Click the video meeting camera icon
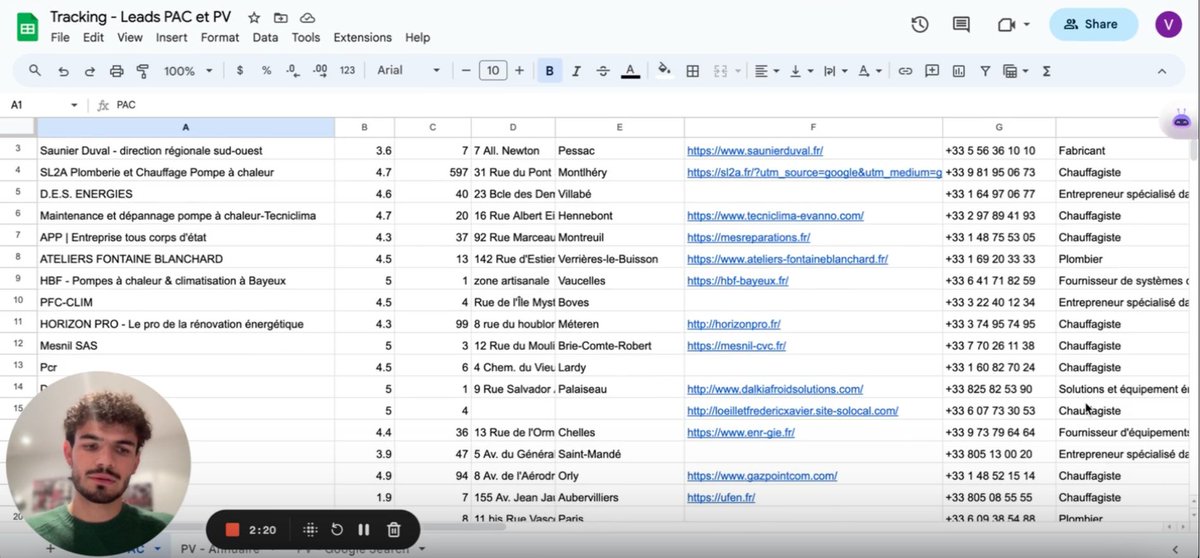This screenshot has width=1200, height=558. pos(1005,24)
